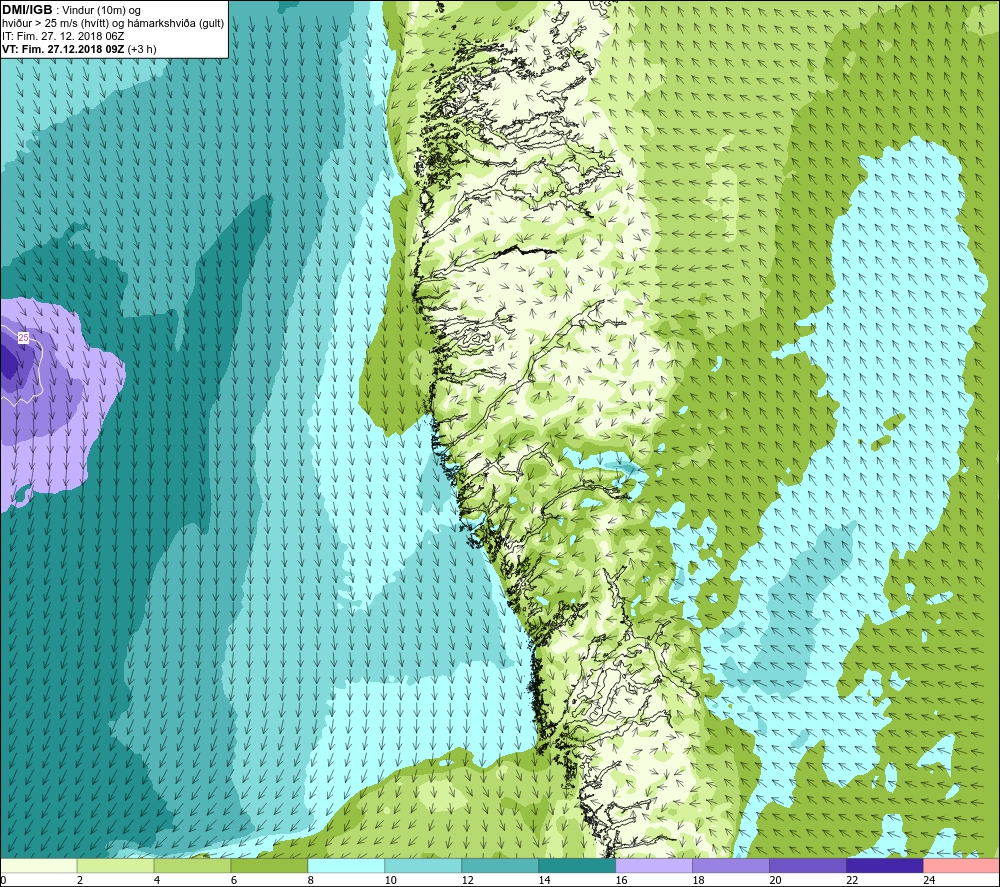The image size is (1000, 887).
Task: Click the pink above-24 m/s legend swatch
Action: (962, 866)
